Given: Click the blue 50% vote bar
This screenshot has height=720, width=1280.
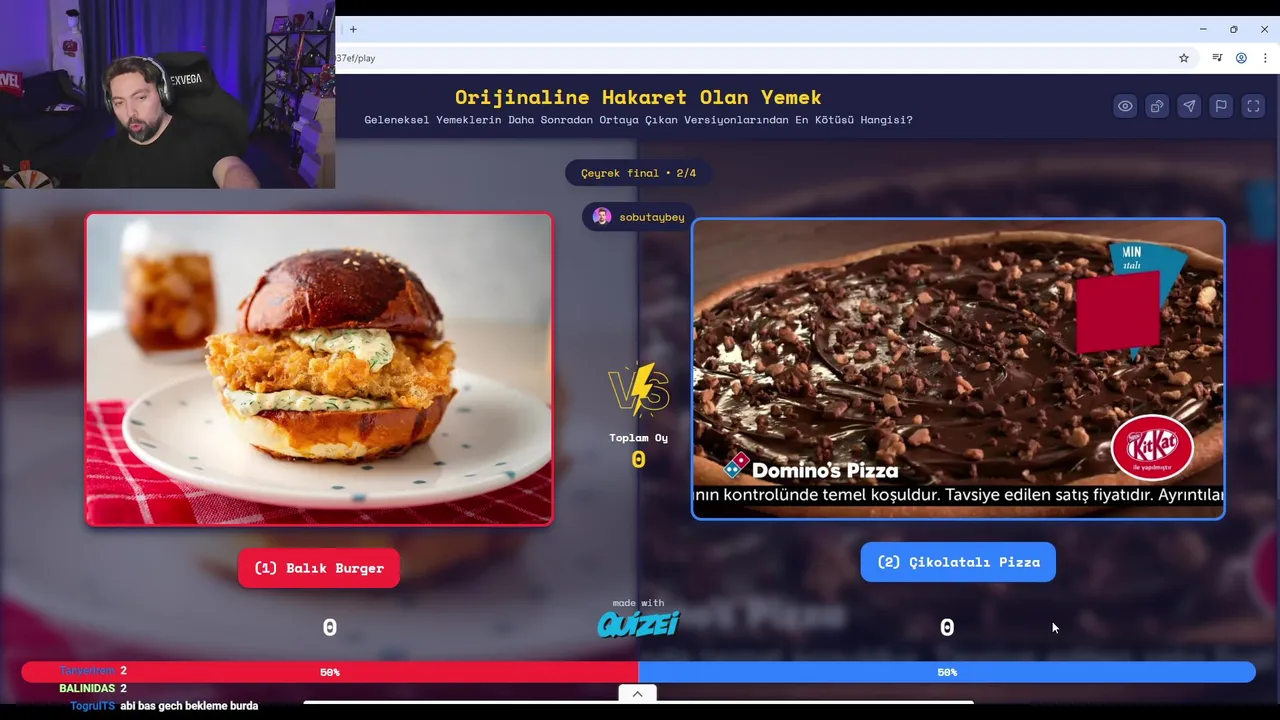Looking at the screenshot, I should (947, 672).
